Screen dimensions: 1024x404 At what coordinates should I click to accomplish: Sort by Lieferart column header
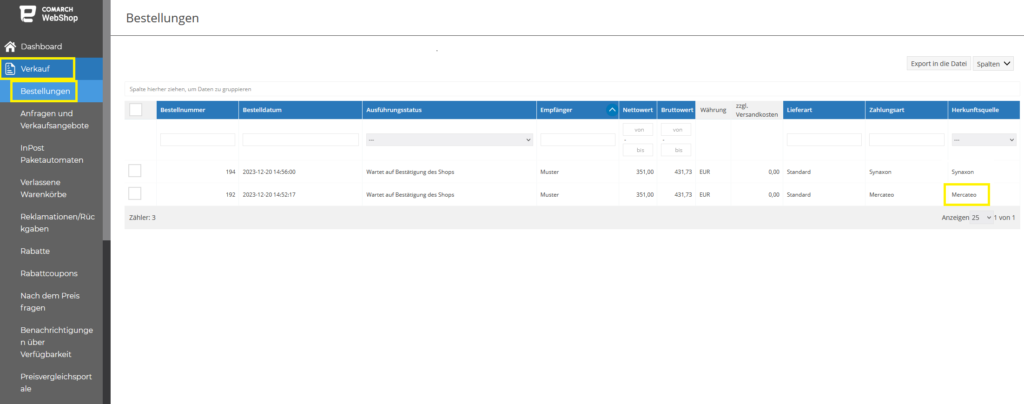(824, 110)
